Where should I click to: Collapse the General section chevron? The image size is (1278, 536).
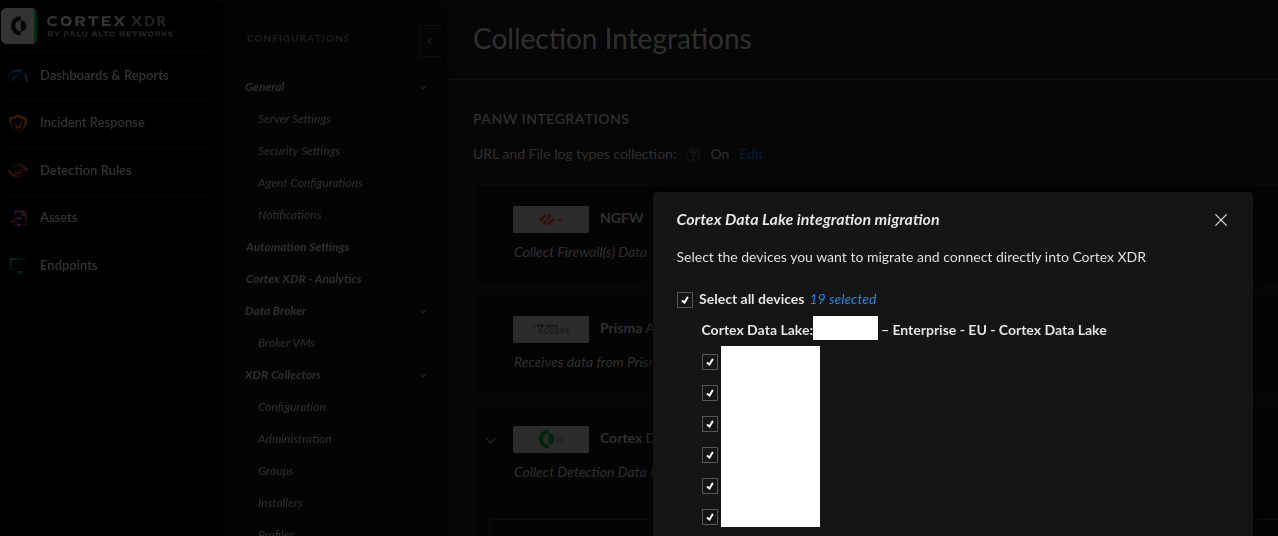(423, 88)
